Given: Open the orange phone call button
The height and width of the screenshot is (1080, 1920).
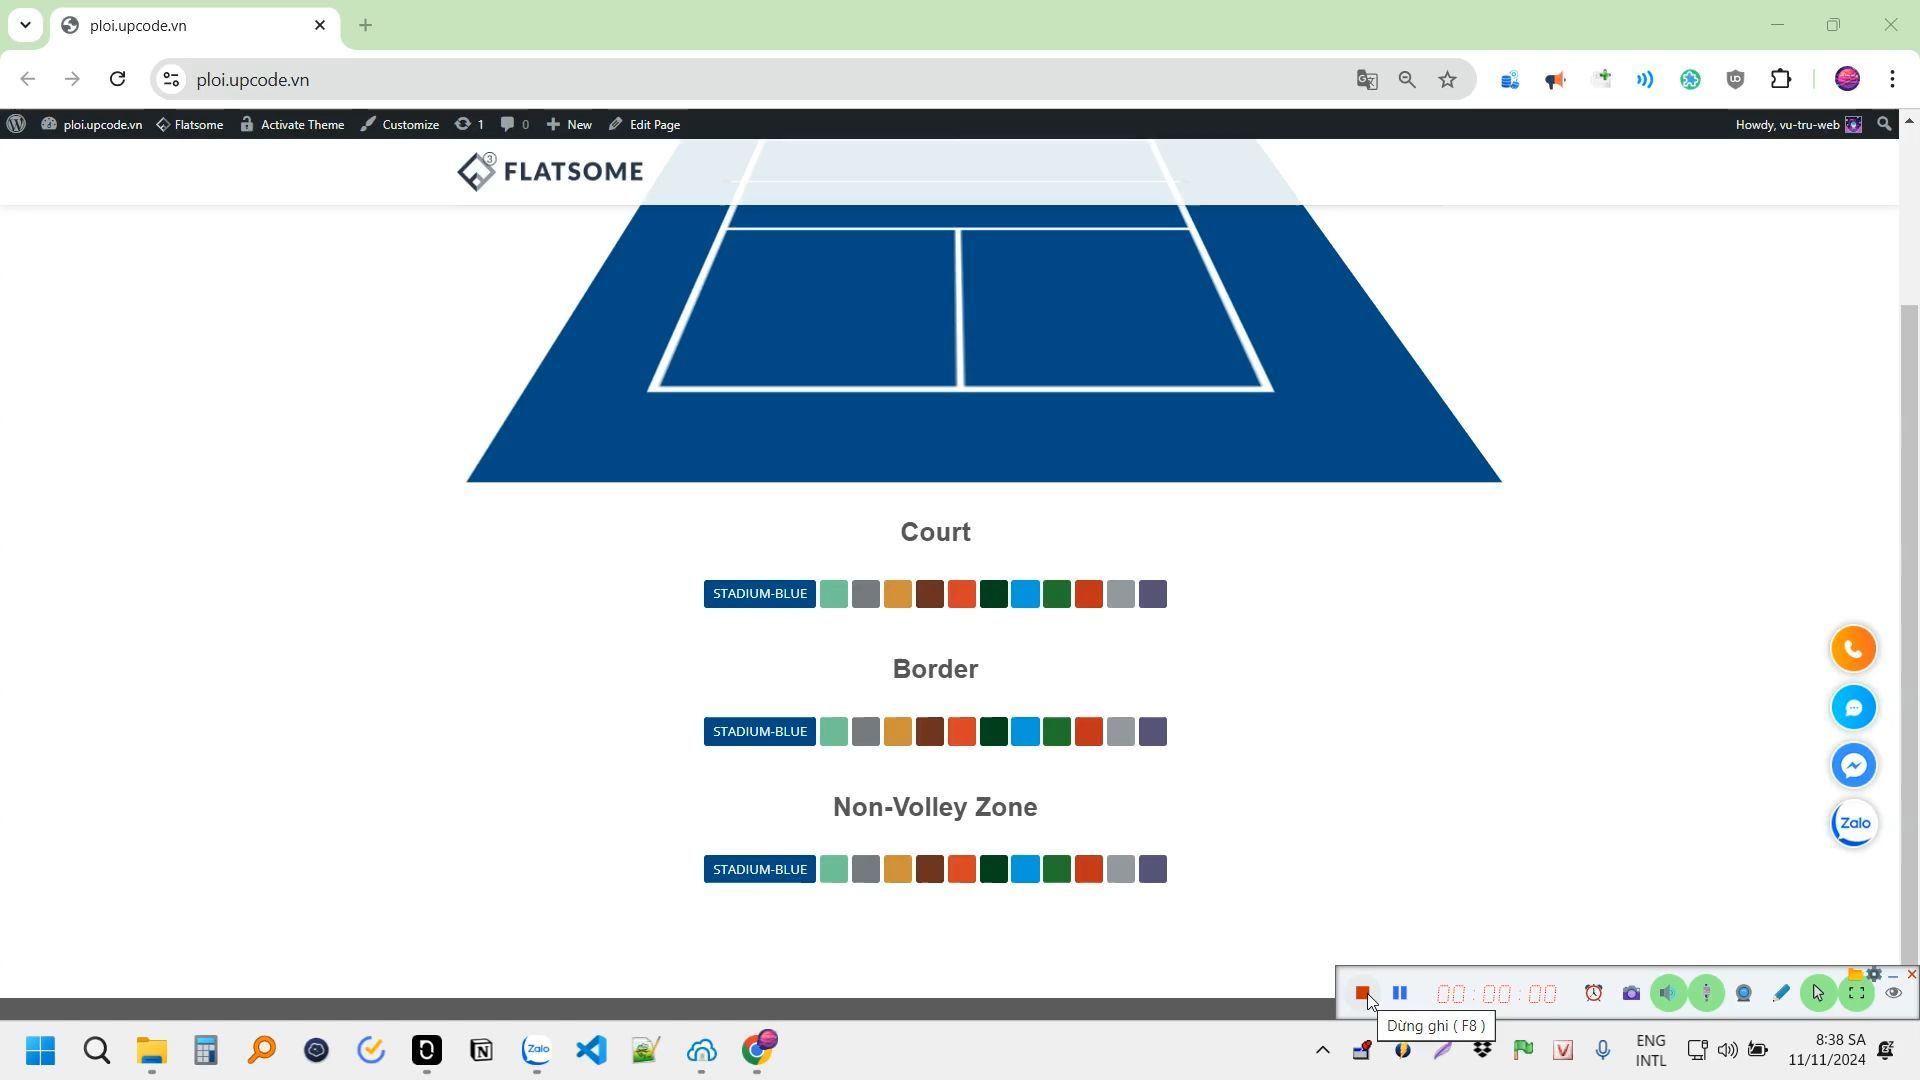Looking at the screenshot, I should coord(1853,650).
